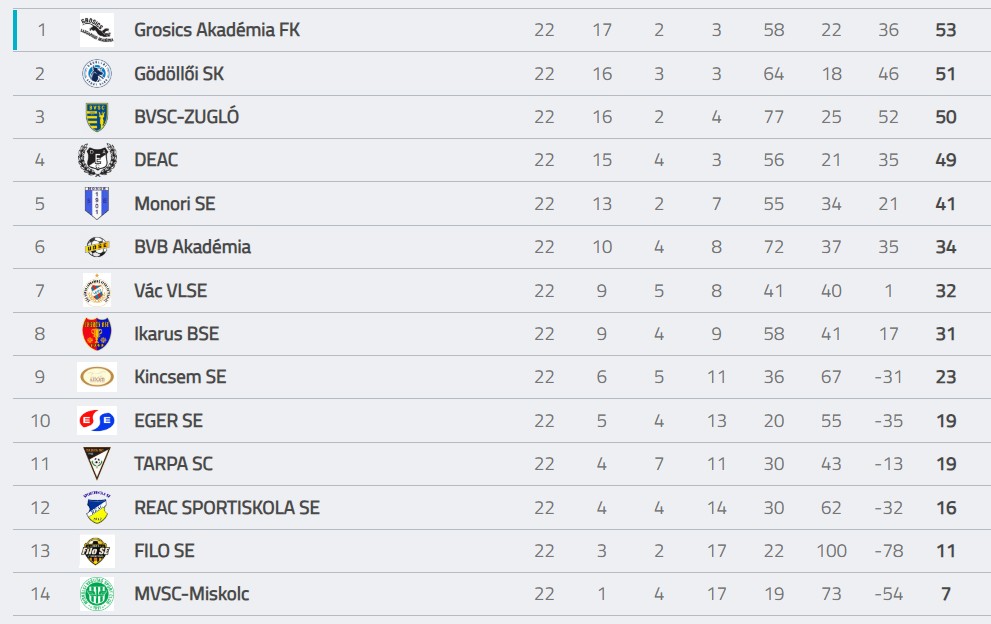
Task: Select the Monori SE team name
Action: point(174,204)
